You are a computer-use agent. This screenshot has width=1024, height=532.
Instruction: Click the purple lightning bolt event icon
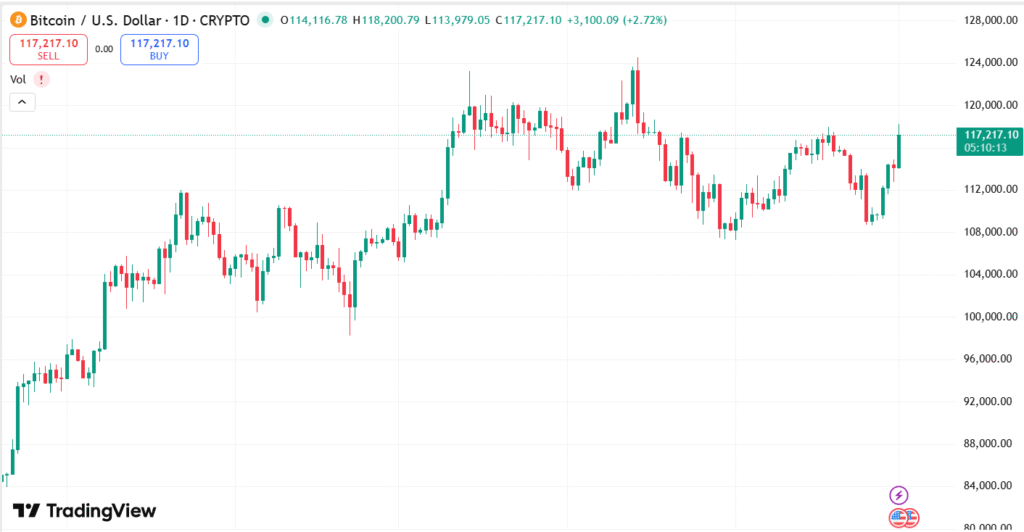[899, 495]
